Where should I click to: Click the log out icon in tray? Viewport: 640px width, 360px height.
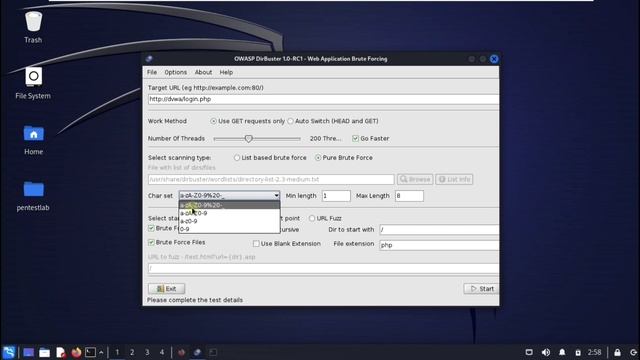point(633,352)
